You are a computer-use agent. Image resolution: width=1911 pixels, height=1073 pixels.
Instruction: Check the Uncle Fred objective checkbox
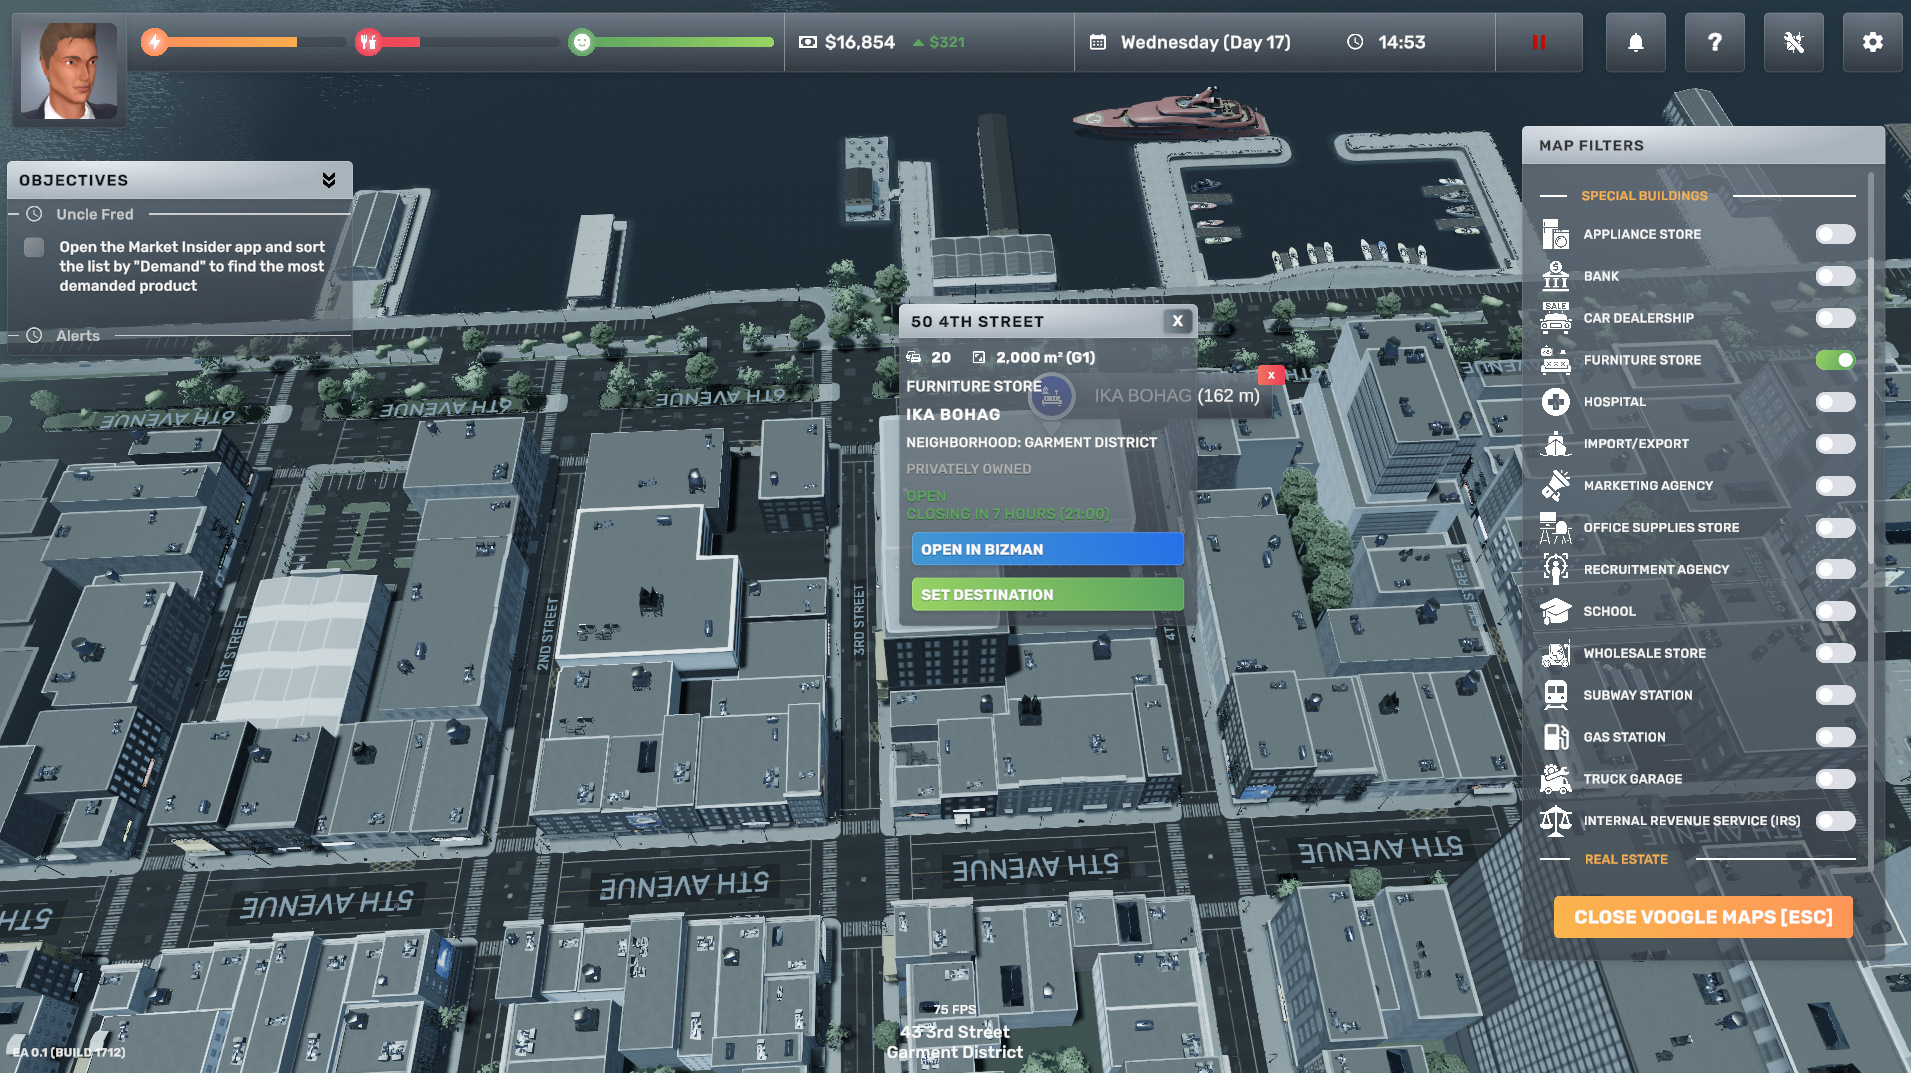click(34, 247)
